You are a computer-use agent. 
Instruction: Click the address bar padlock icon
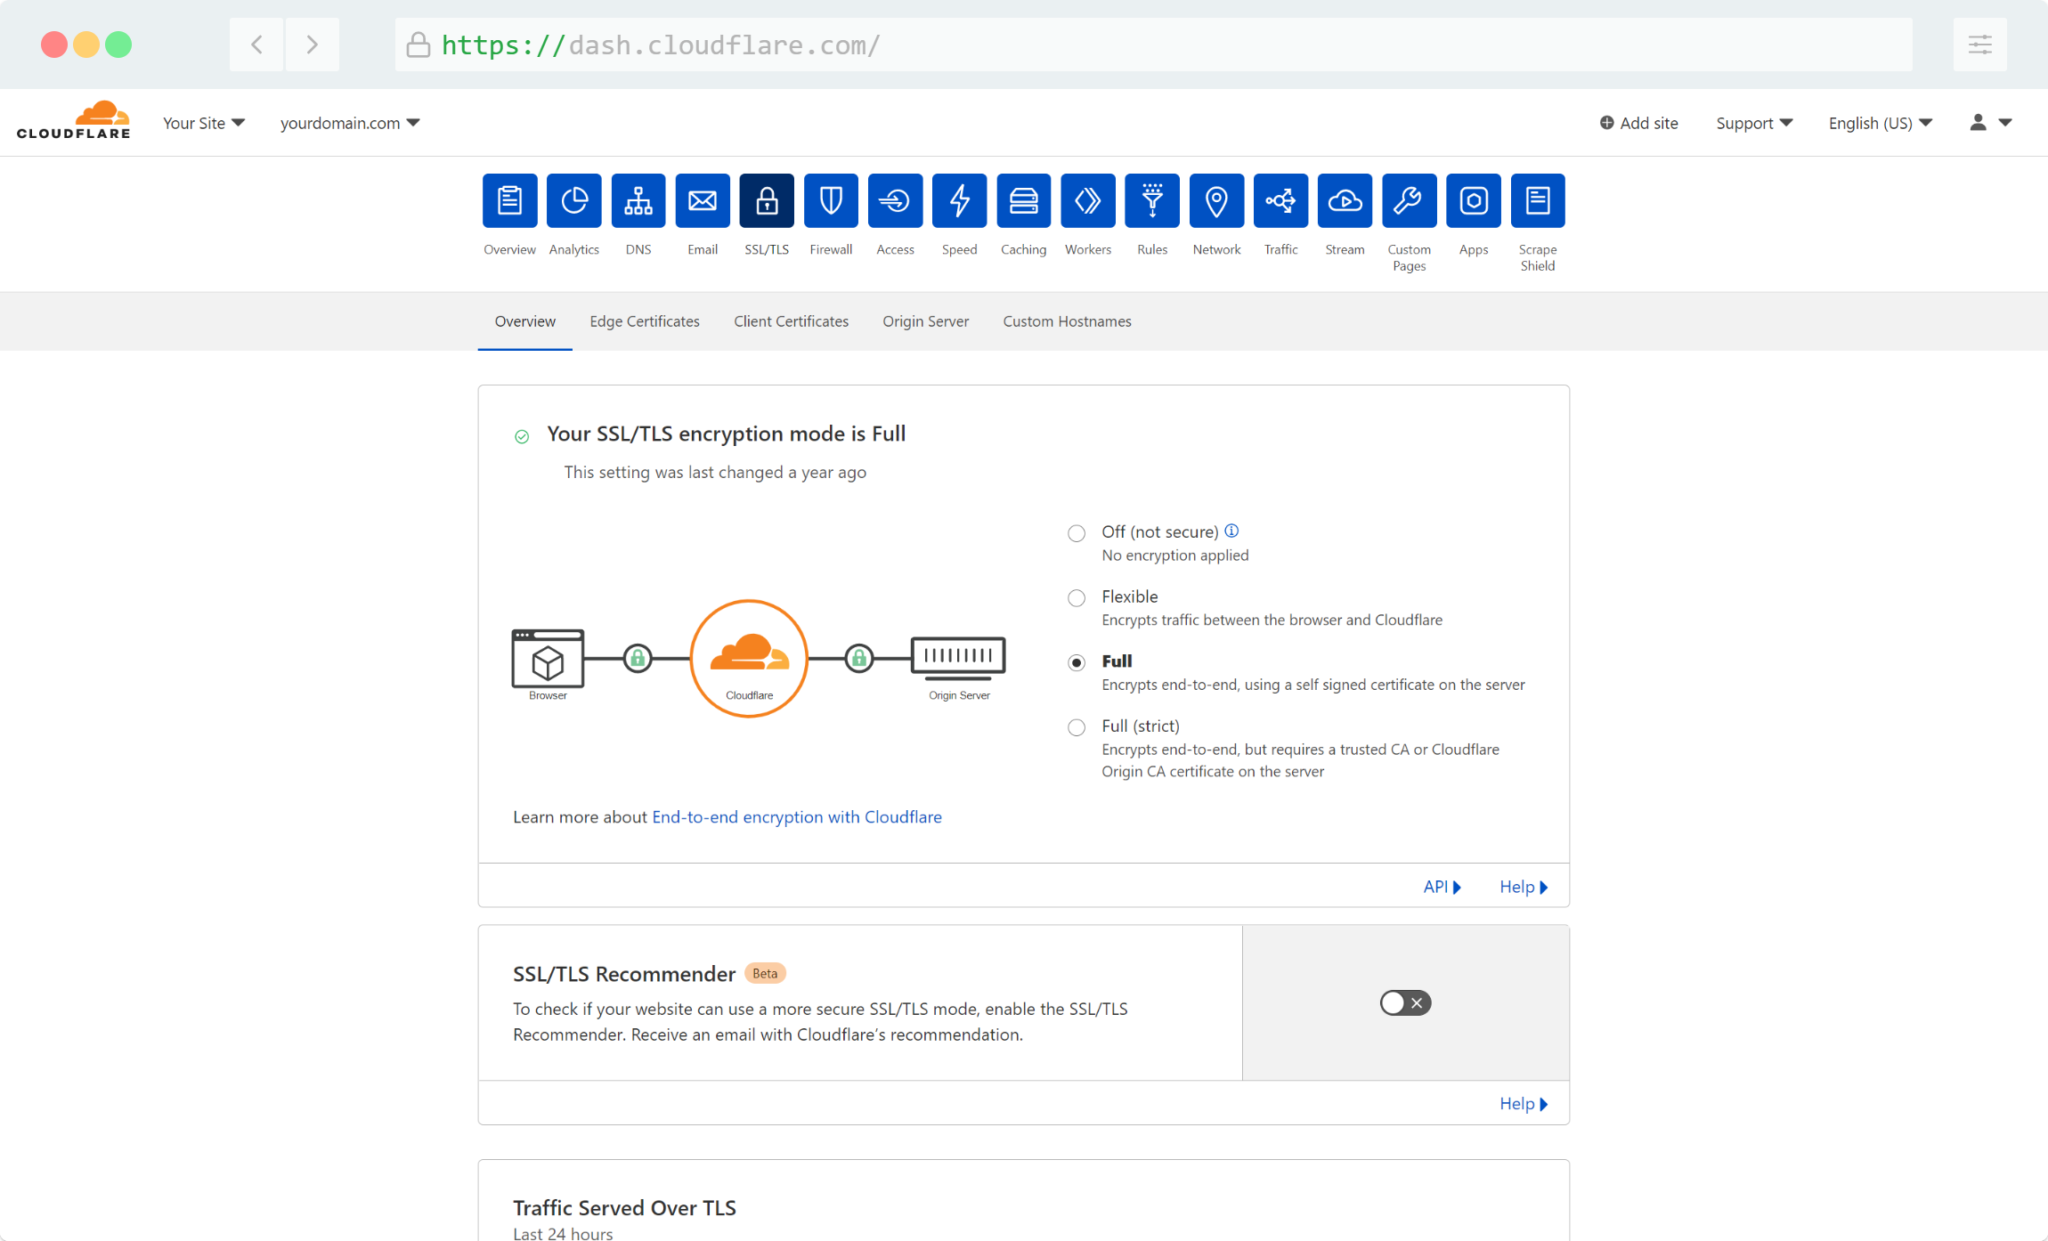click(418, 44)
